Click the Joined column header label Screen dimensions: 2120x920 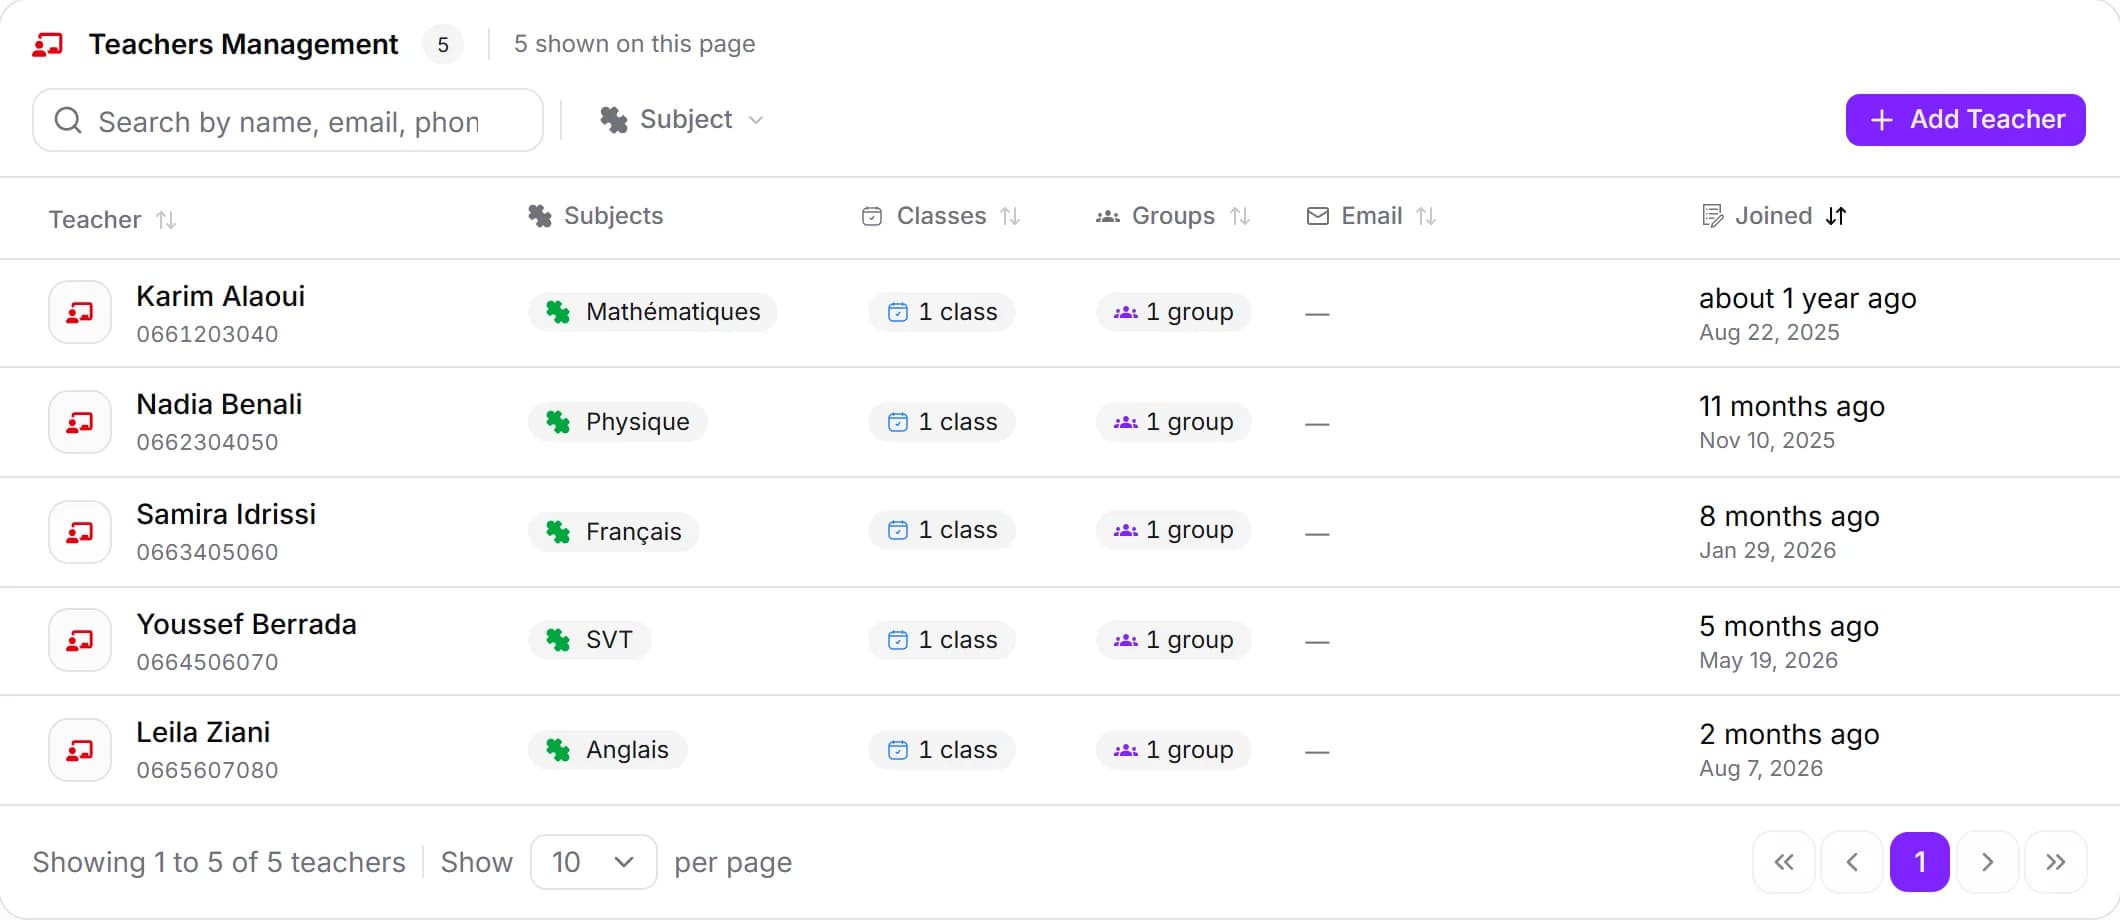(x=1773, y=216)
